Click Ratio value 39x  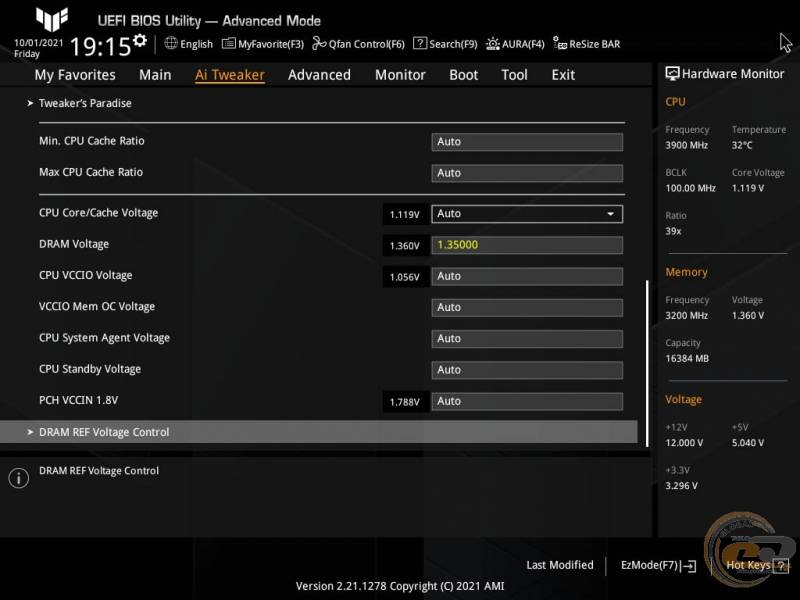click(x=673, y=231)
